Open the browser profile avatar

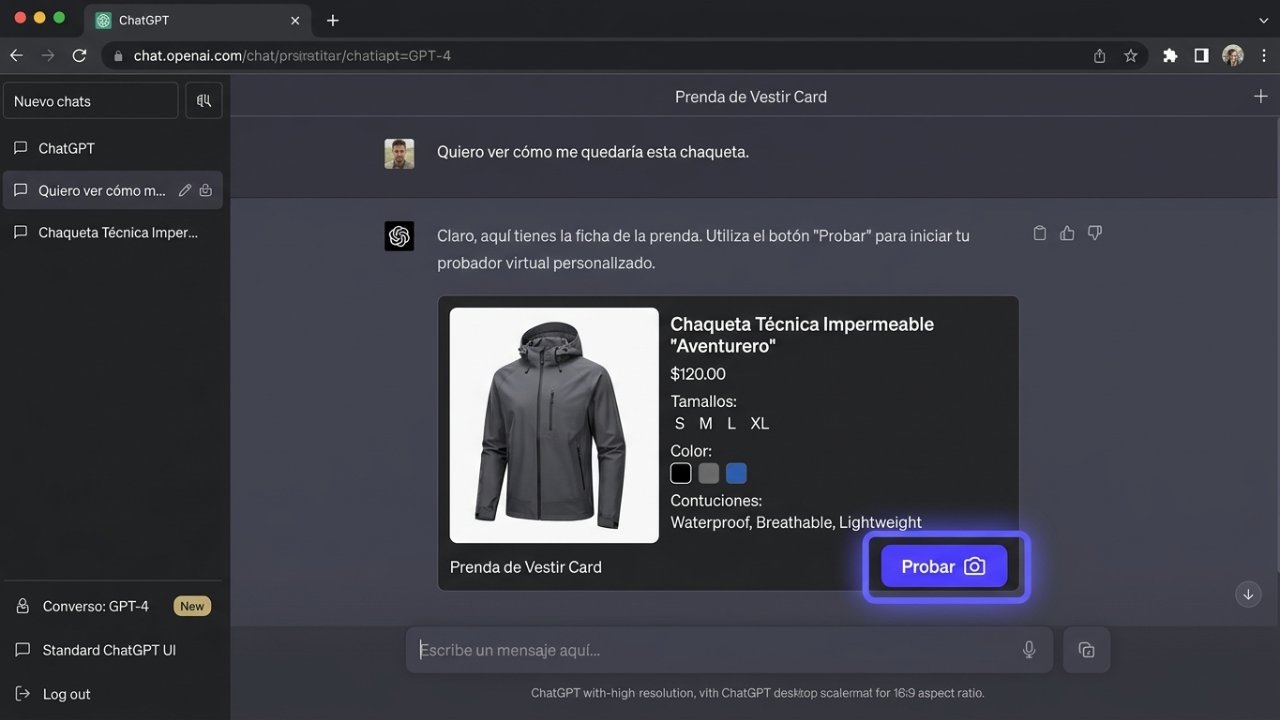(x=1233, y=56)
